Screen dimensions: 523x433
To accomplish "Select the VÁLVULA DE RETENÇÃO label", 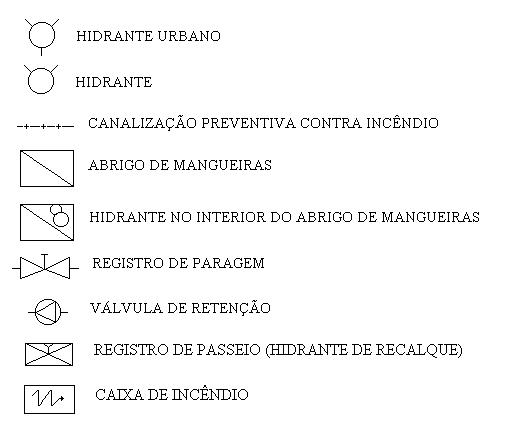I will pyautogui.click(x=180, y=307).
